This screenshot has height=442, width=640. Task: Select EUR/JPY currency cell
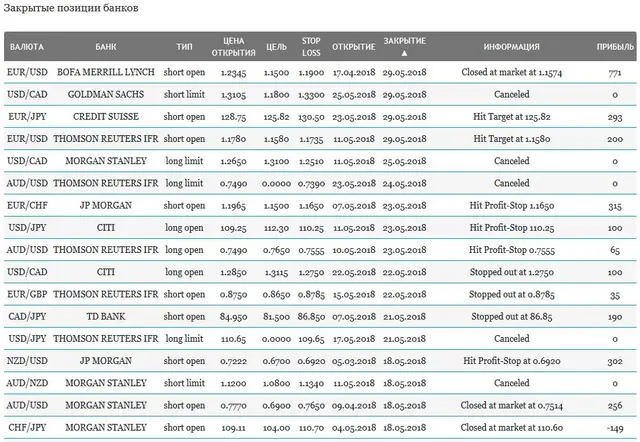pos(27,117)
